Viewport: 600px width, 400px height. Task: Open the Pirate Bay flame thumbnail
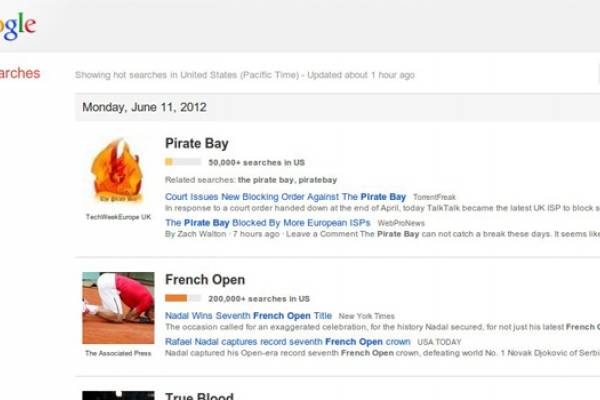click(x=118, y=171)
